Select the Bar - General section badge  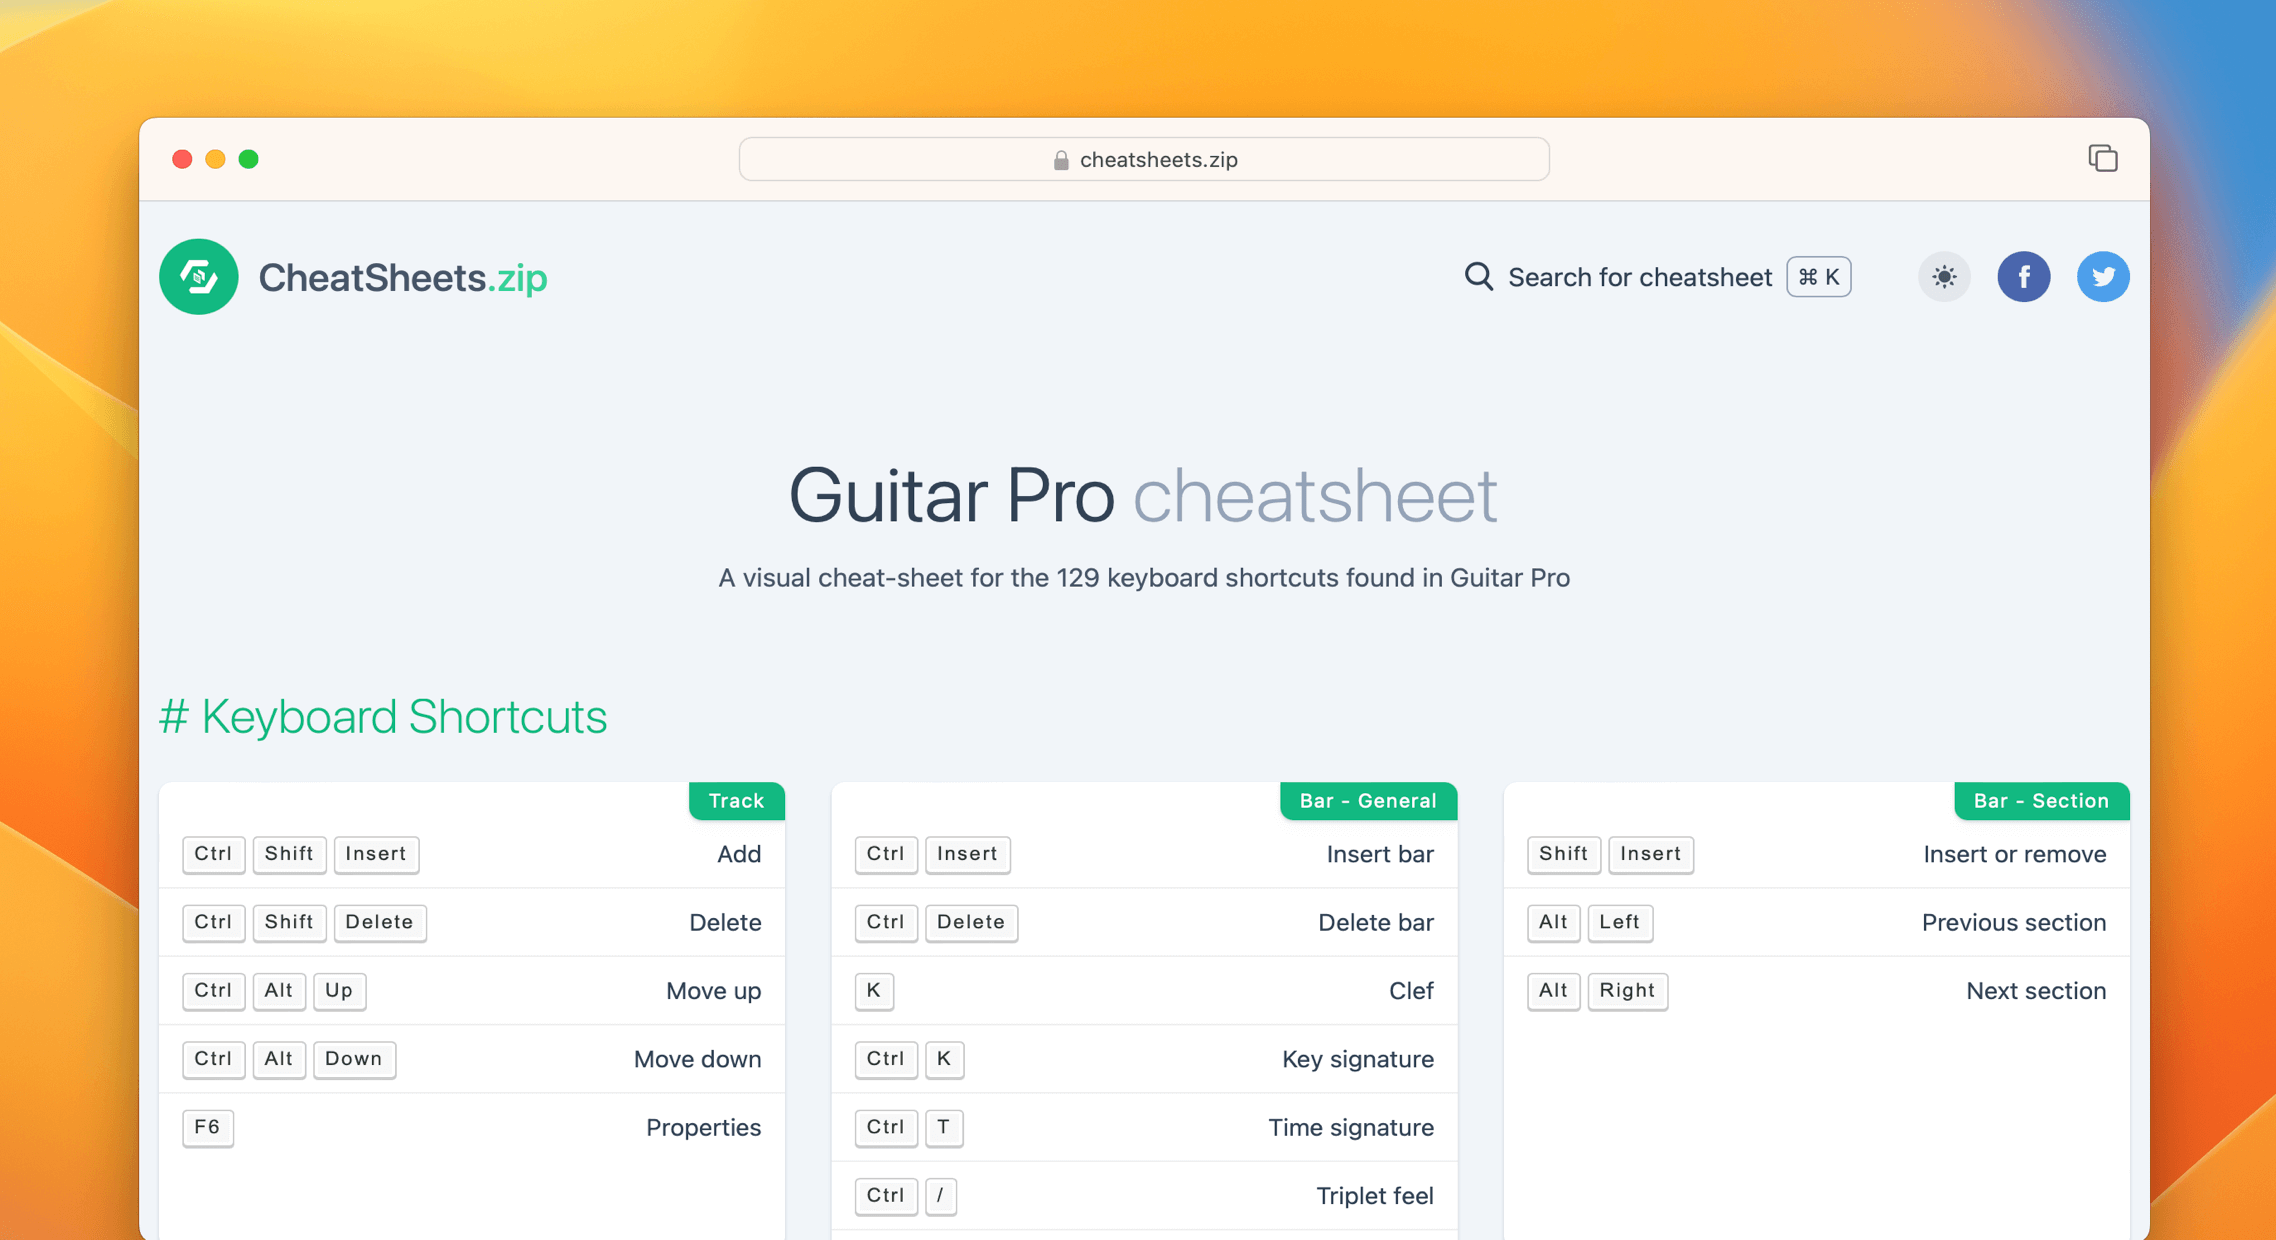click(x=1368, y=800)
